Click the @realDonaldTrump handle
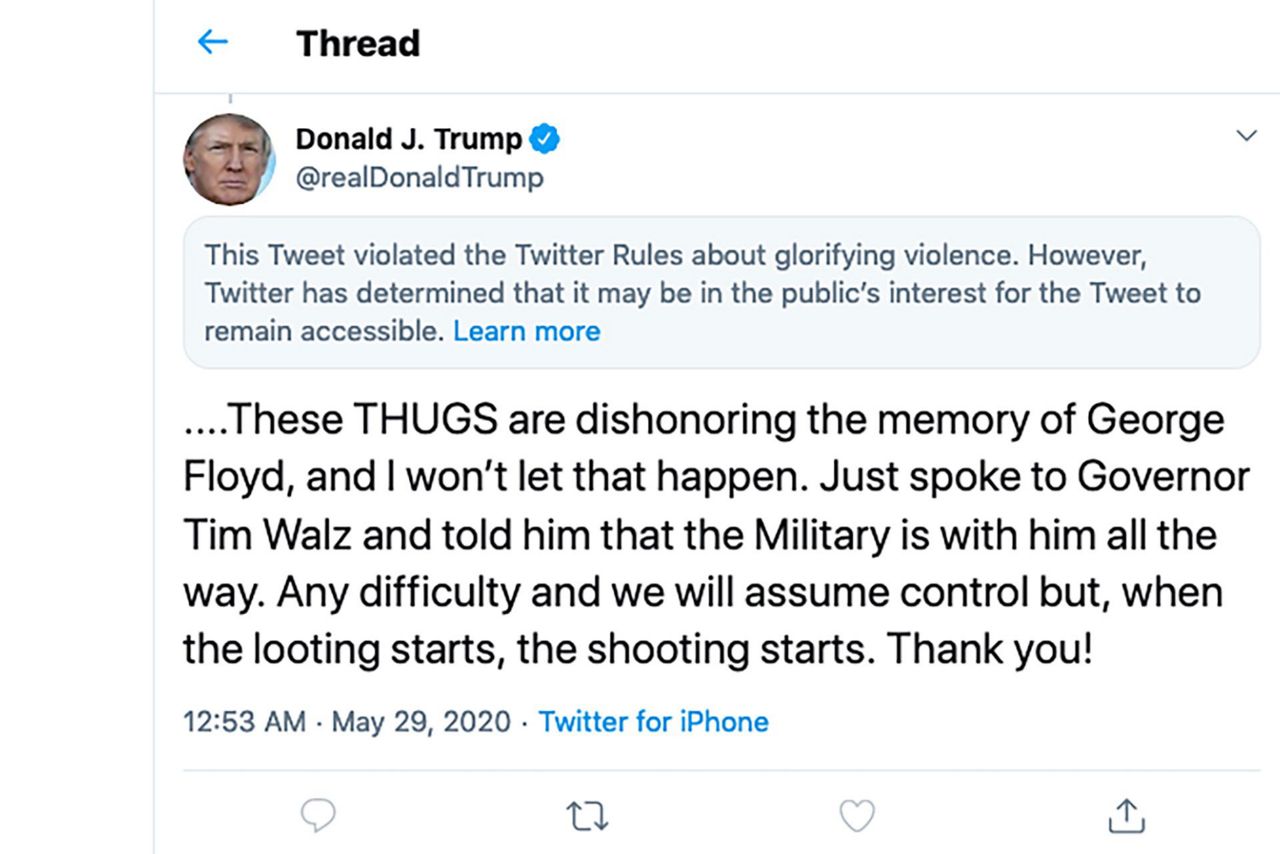Screen dimensions: 1280x854 click(420, 177)
